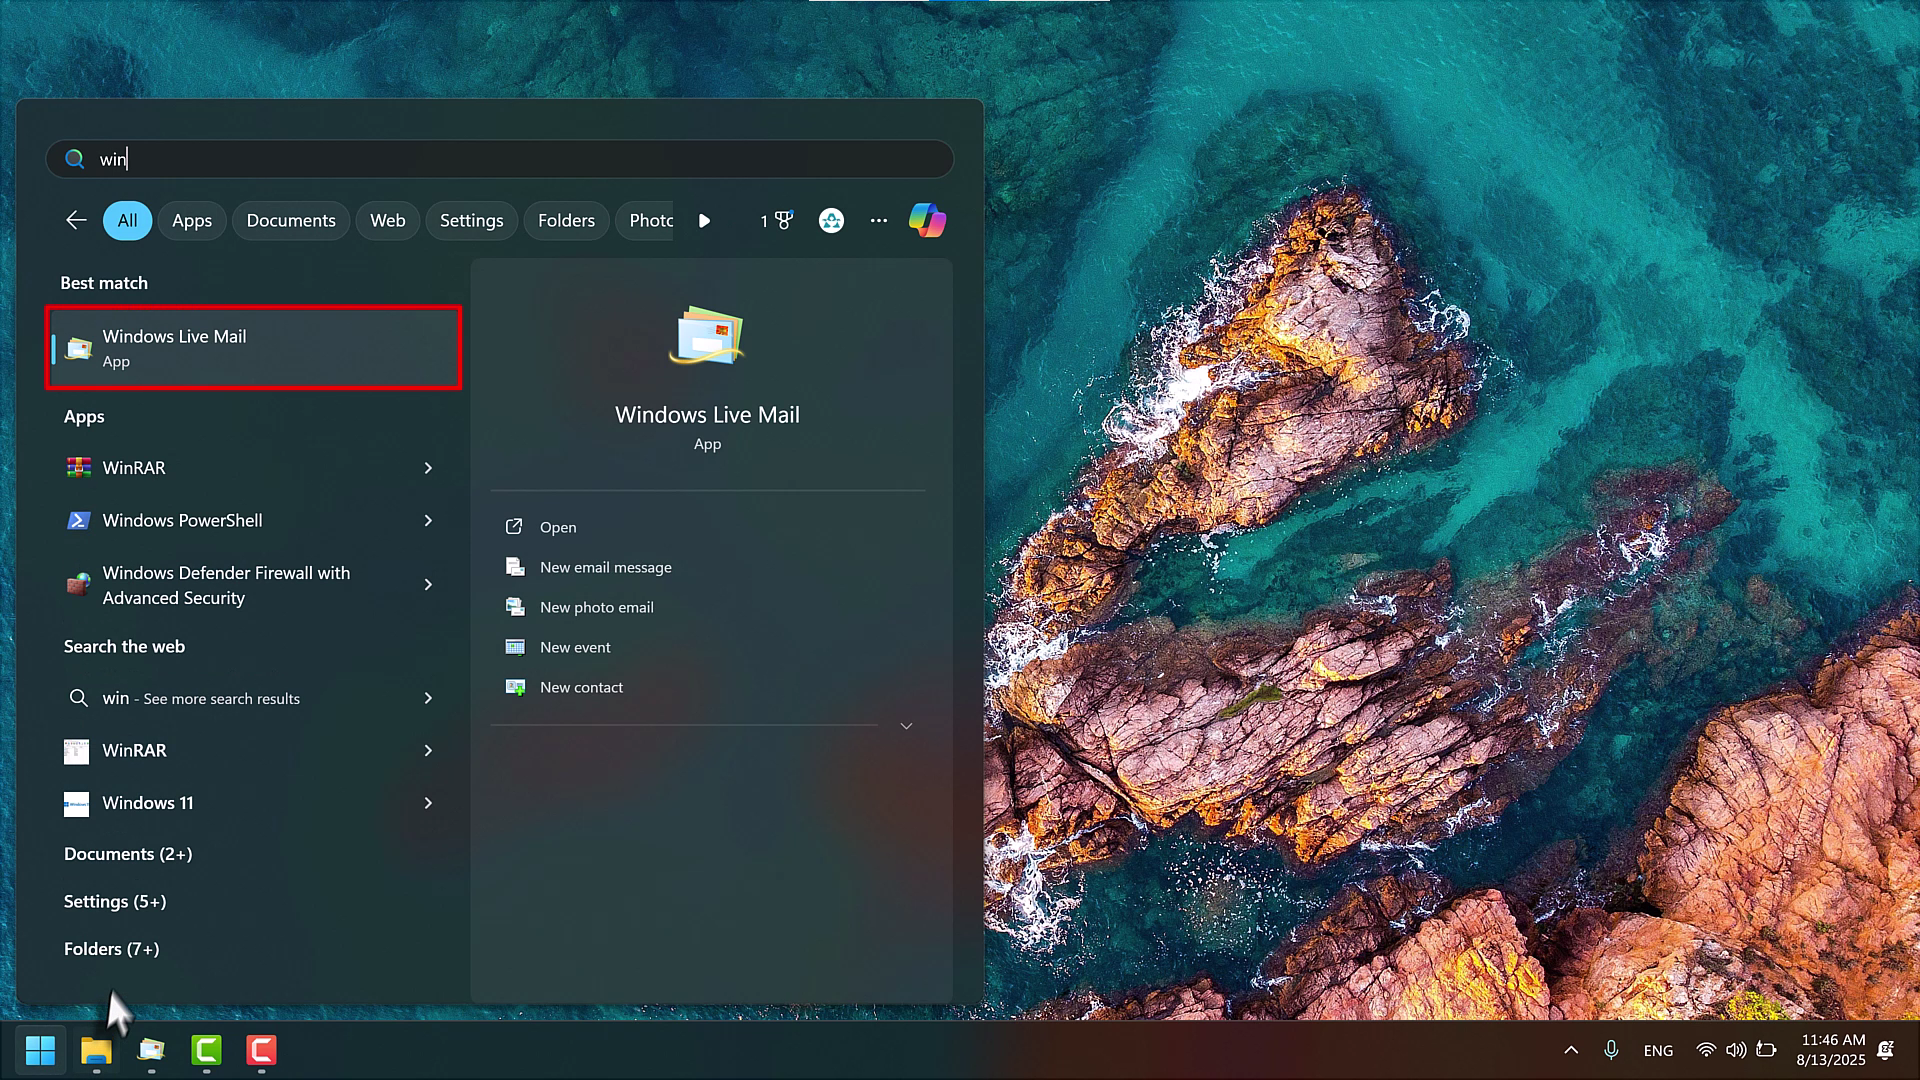Click the large Windows Live Mail preview icon
This screenshot has width=1920, height=1080.
[707, 335]
